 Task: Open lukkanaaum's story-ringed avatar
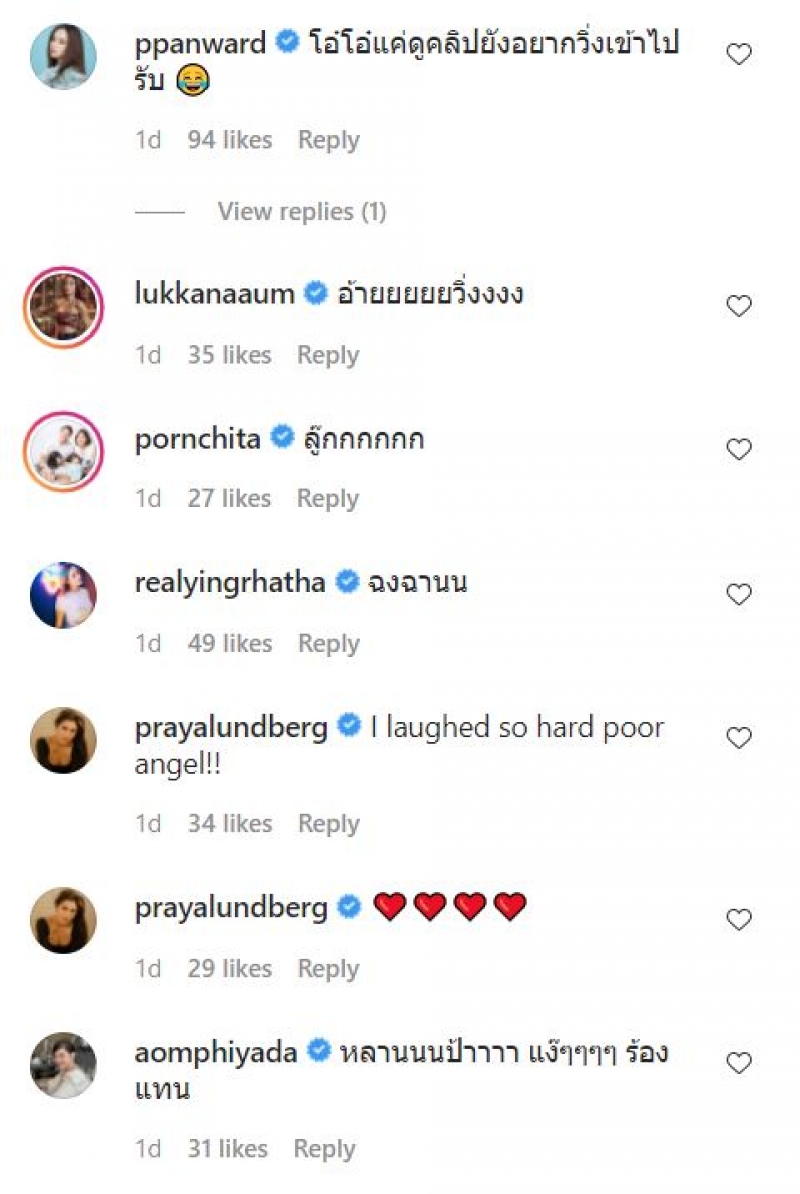[x=64, y=306]
